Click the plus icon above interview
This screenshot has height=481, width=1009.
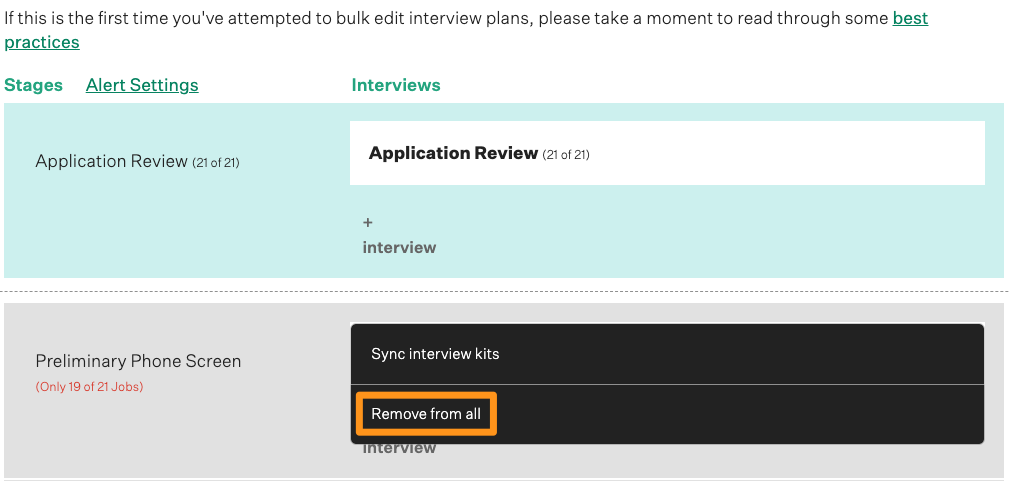[368, 223]
